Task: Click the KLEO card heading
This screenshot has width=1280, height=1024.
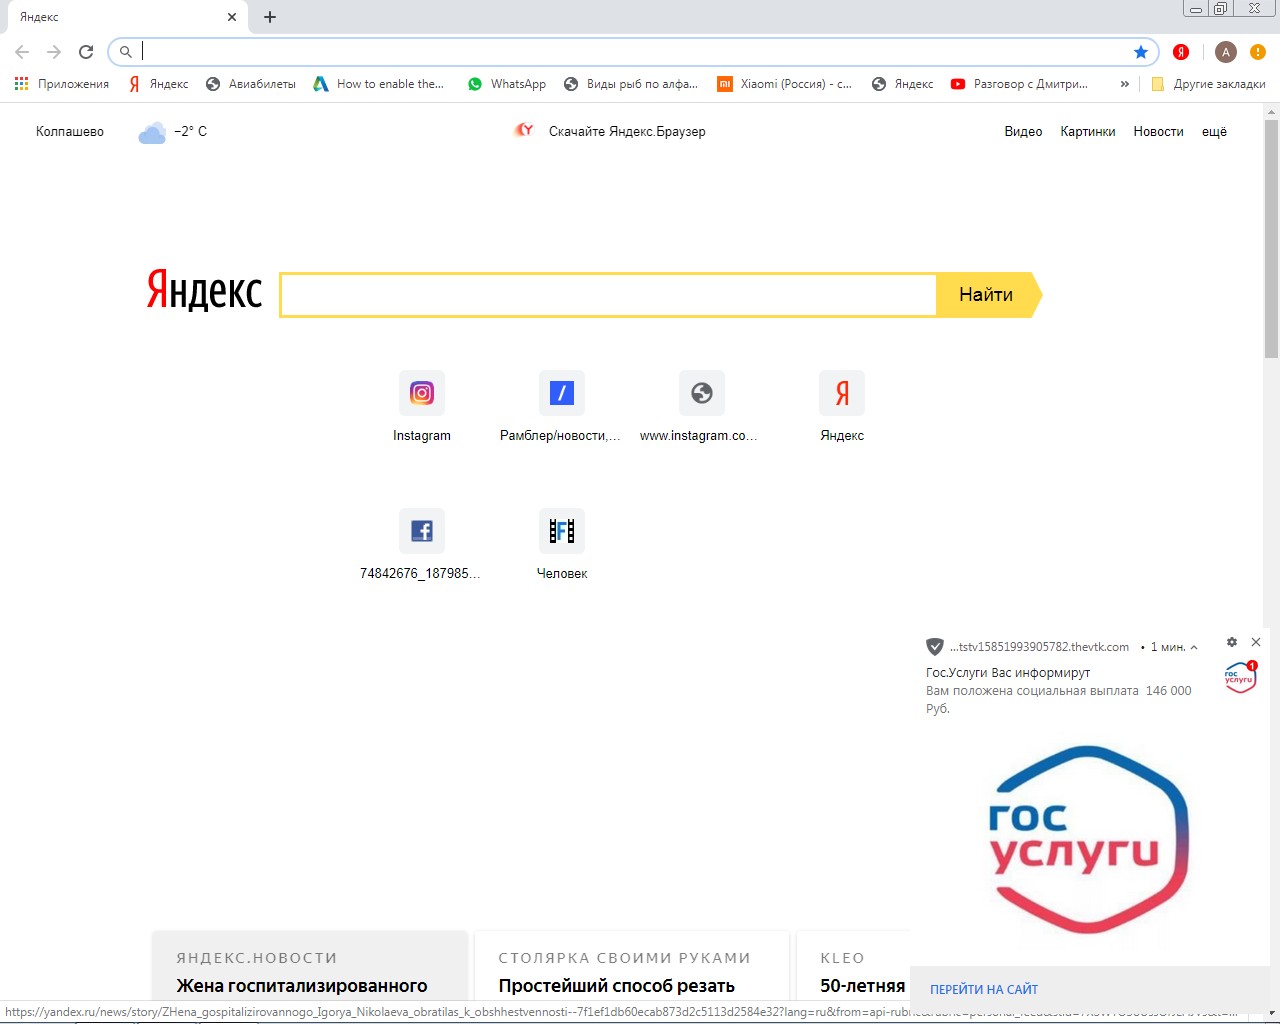Action: click(x=843, y=958)
